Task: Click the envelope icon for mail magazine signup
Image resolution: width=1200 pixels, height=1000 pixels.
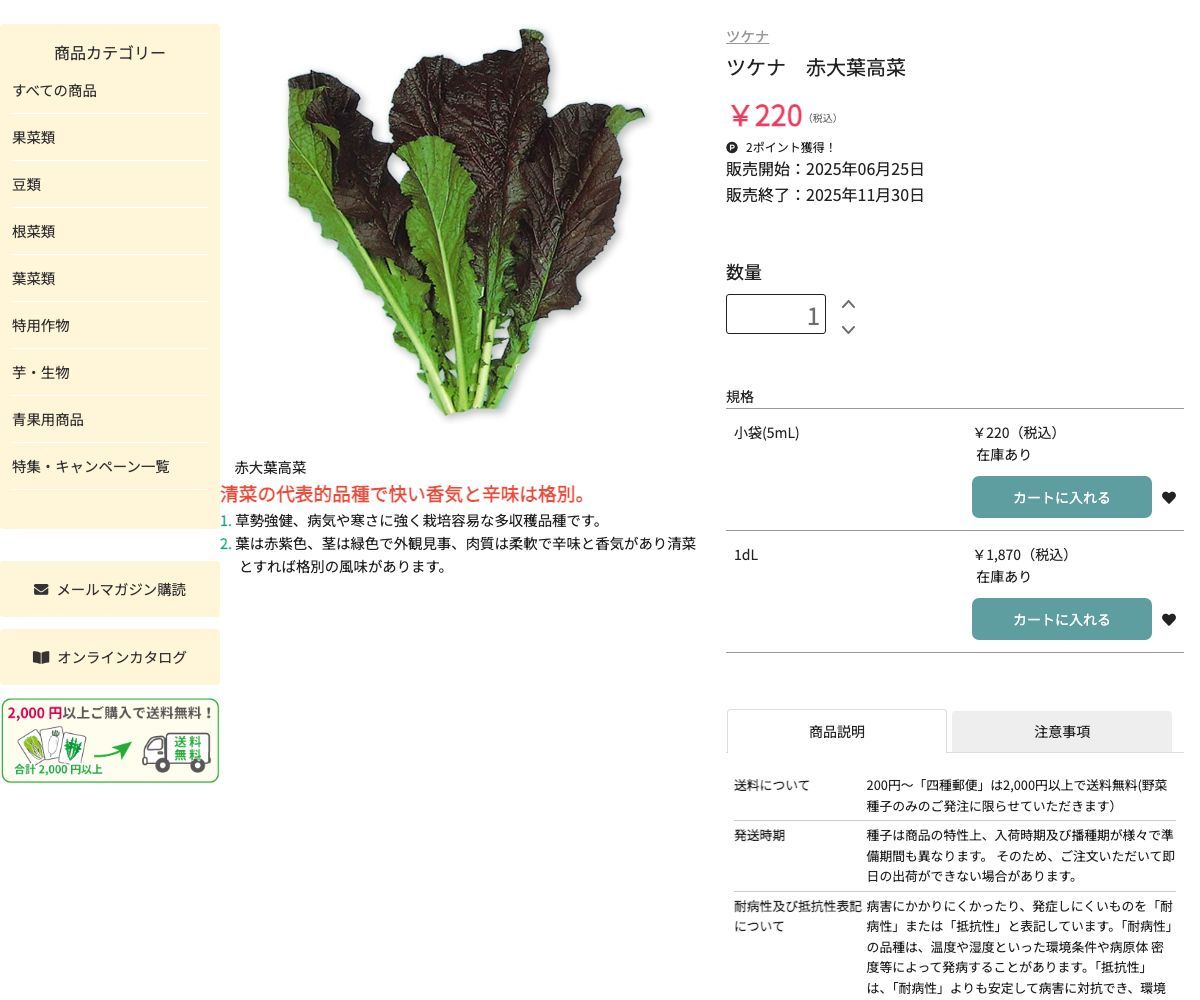Action: tap(41, 589)
